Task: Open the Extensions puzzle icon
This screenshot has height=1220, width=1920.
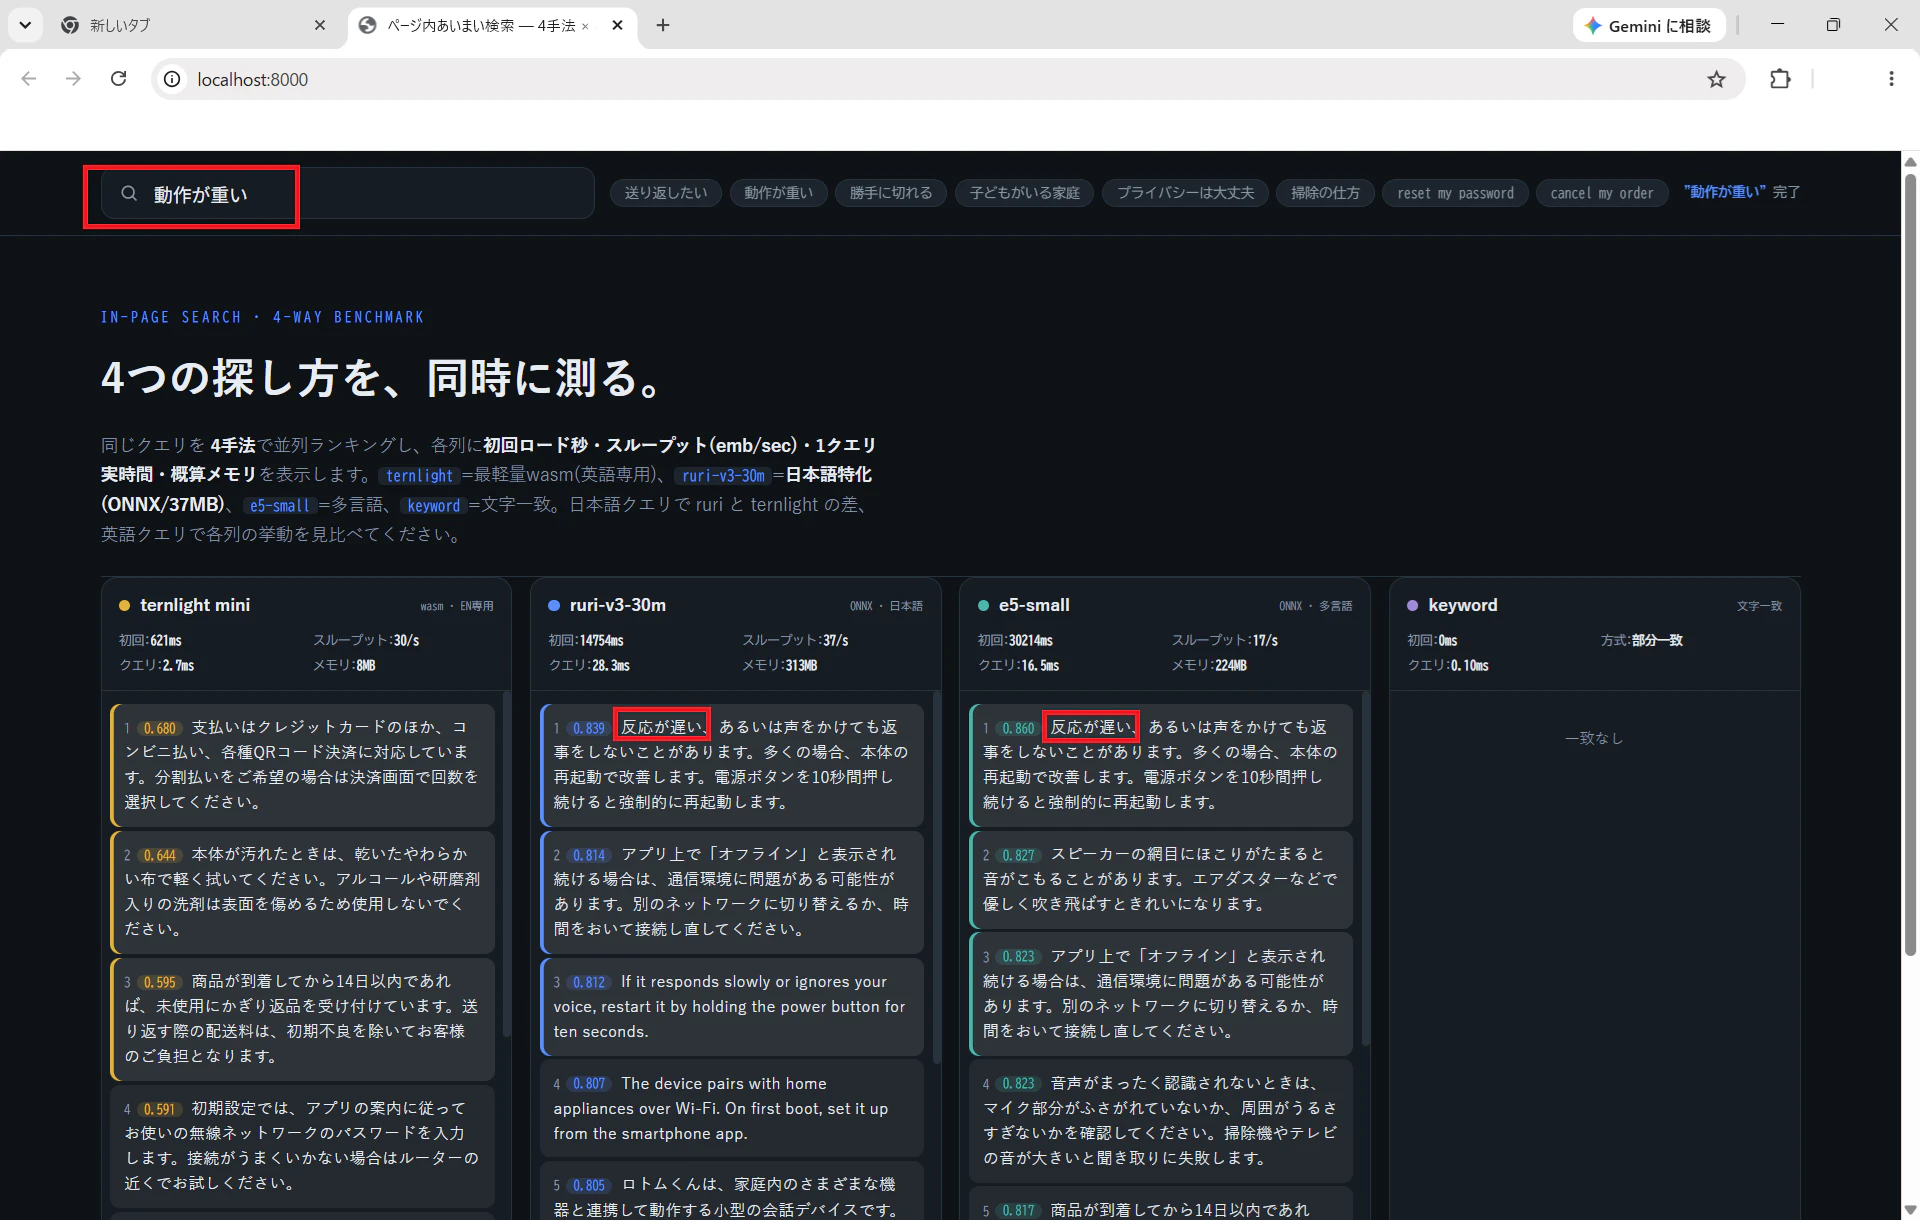Action: point(1781,79)
